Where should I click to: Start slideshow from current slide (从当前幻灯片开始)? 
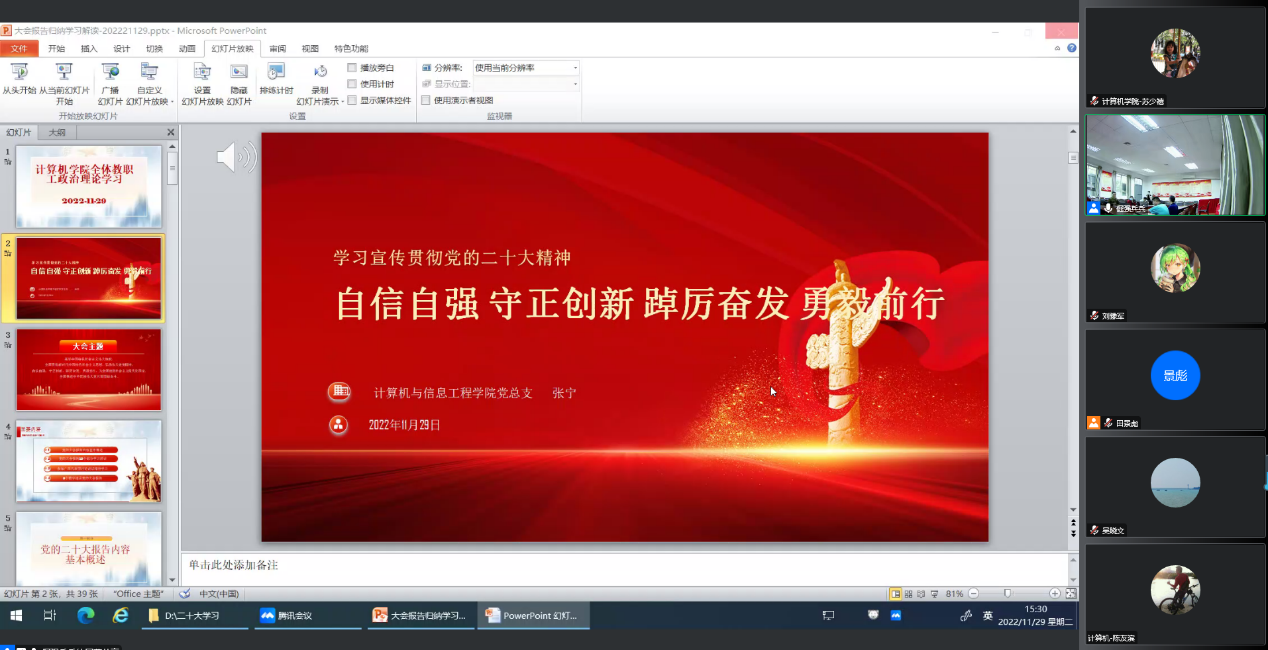coord(64,82)
